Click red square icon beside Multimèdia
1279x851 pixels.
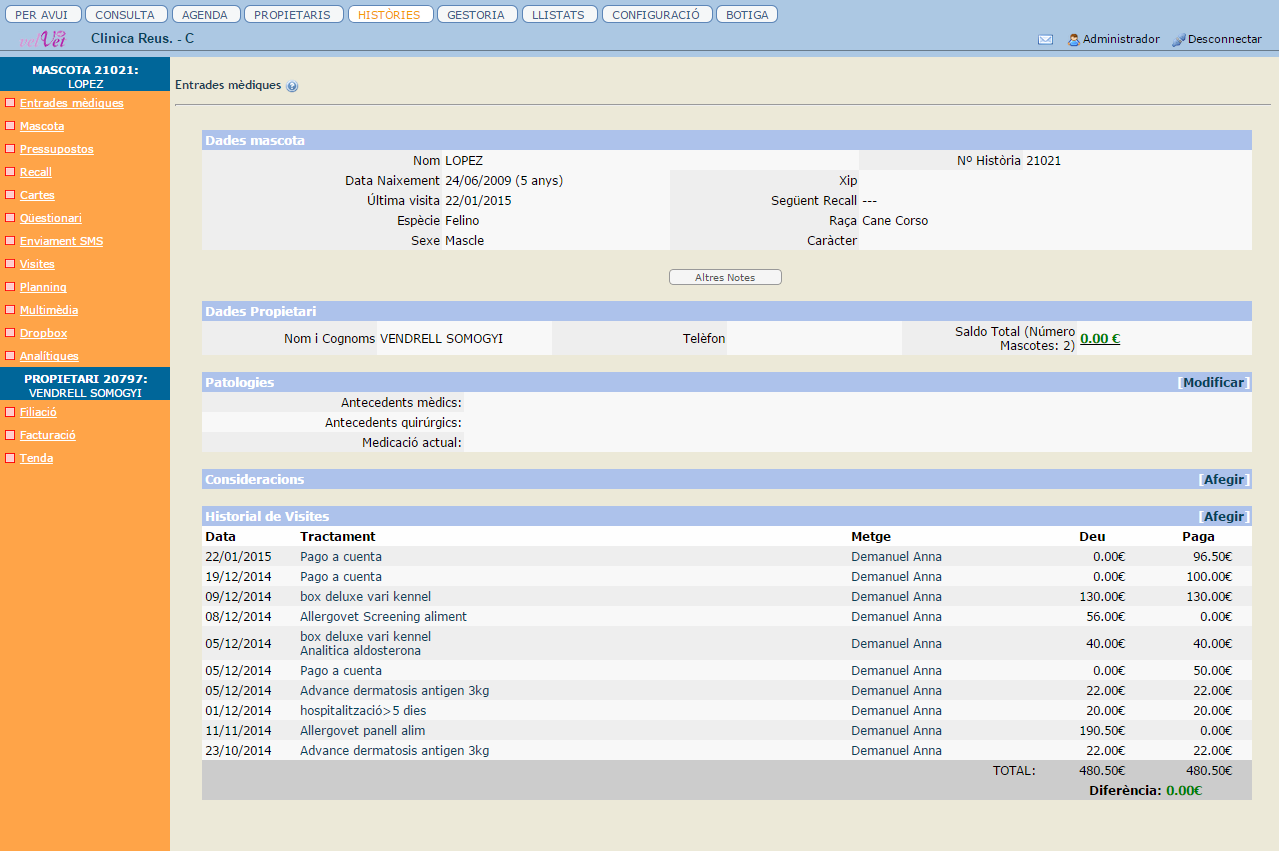point(10,310)
